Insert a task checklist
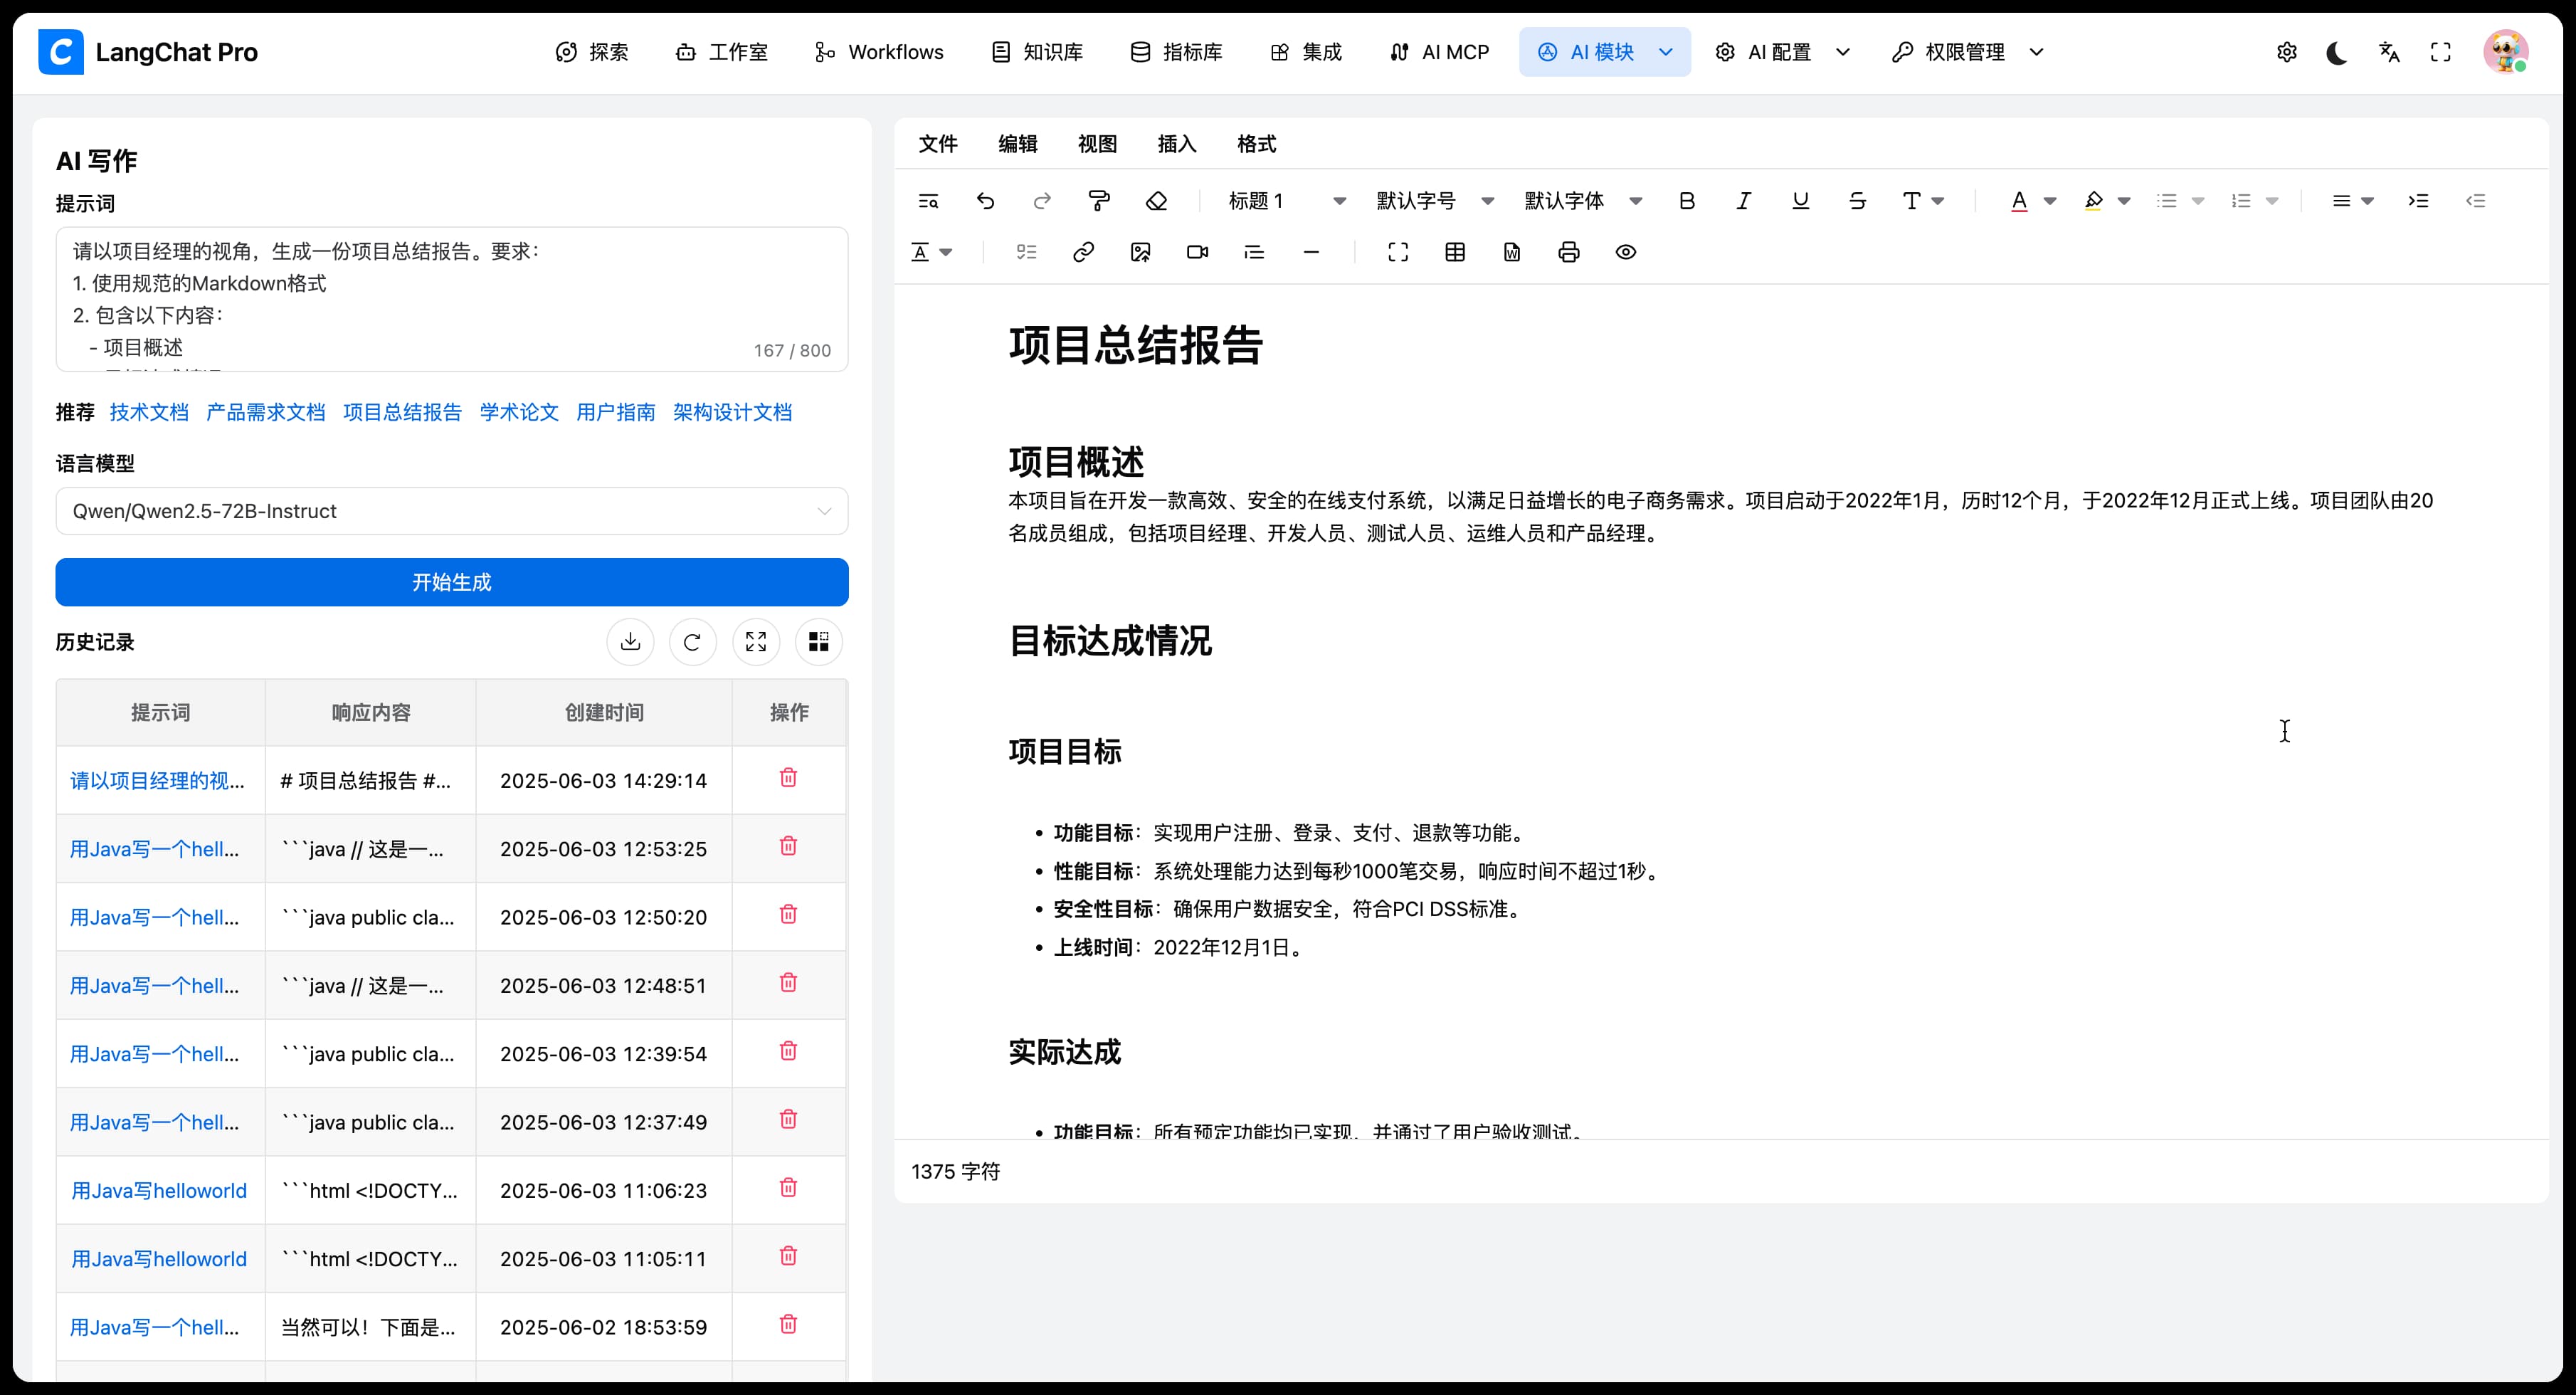 point(1026,252)
